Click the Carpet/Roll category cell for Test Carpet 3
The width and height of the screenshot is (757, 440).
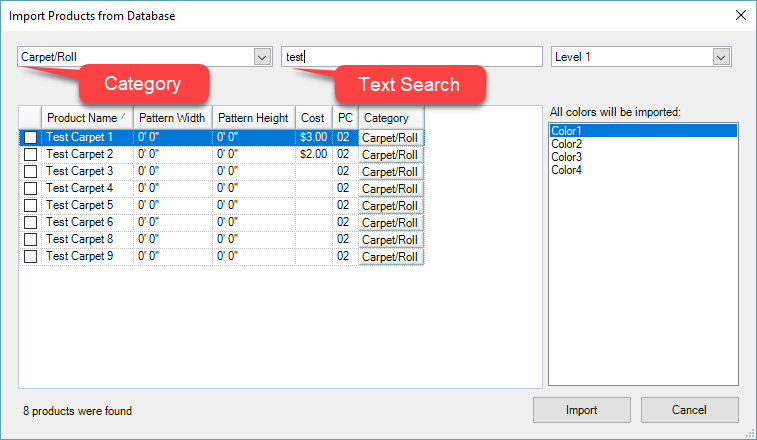coord(391,171)
